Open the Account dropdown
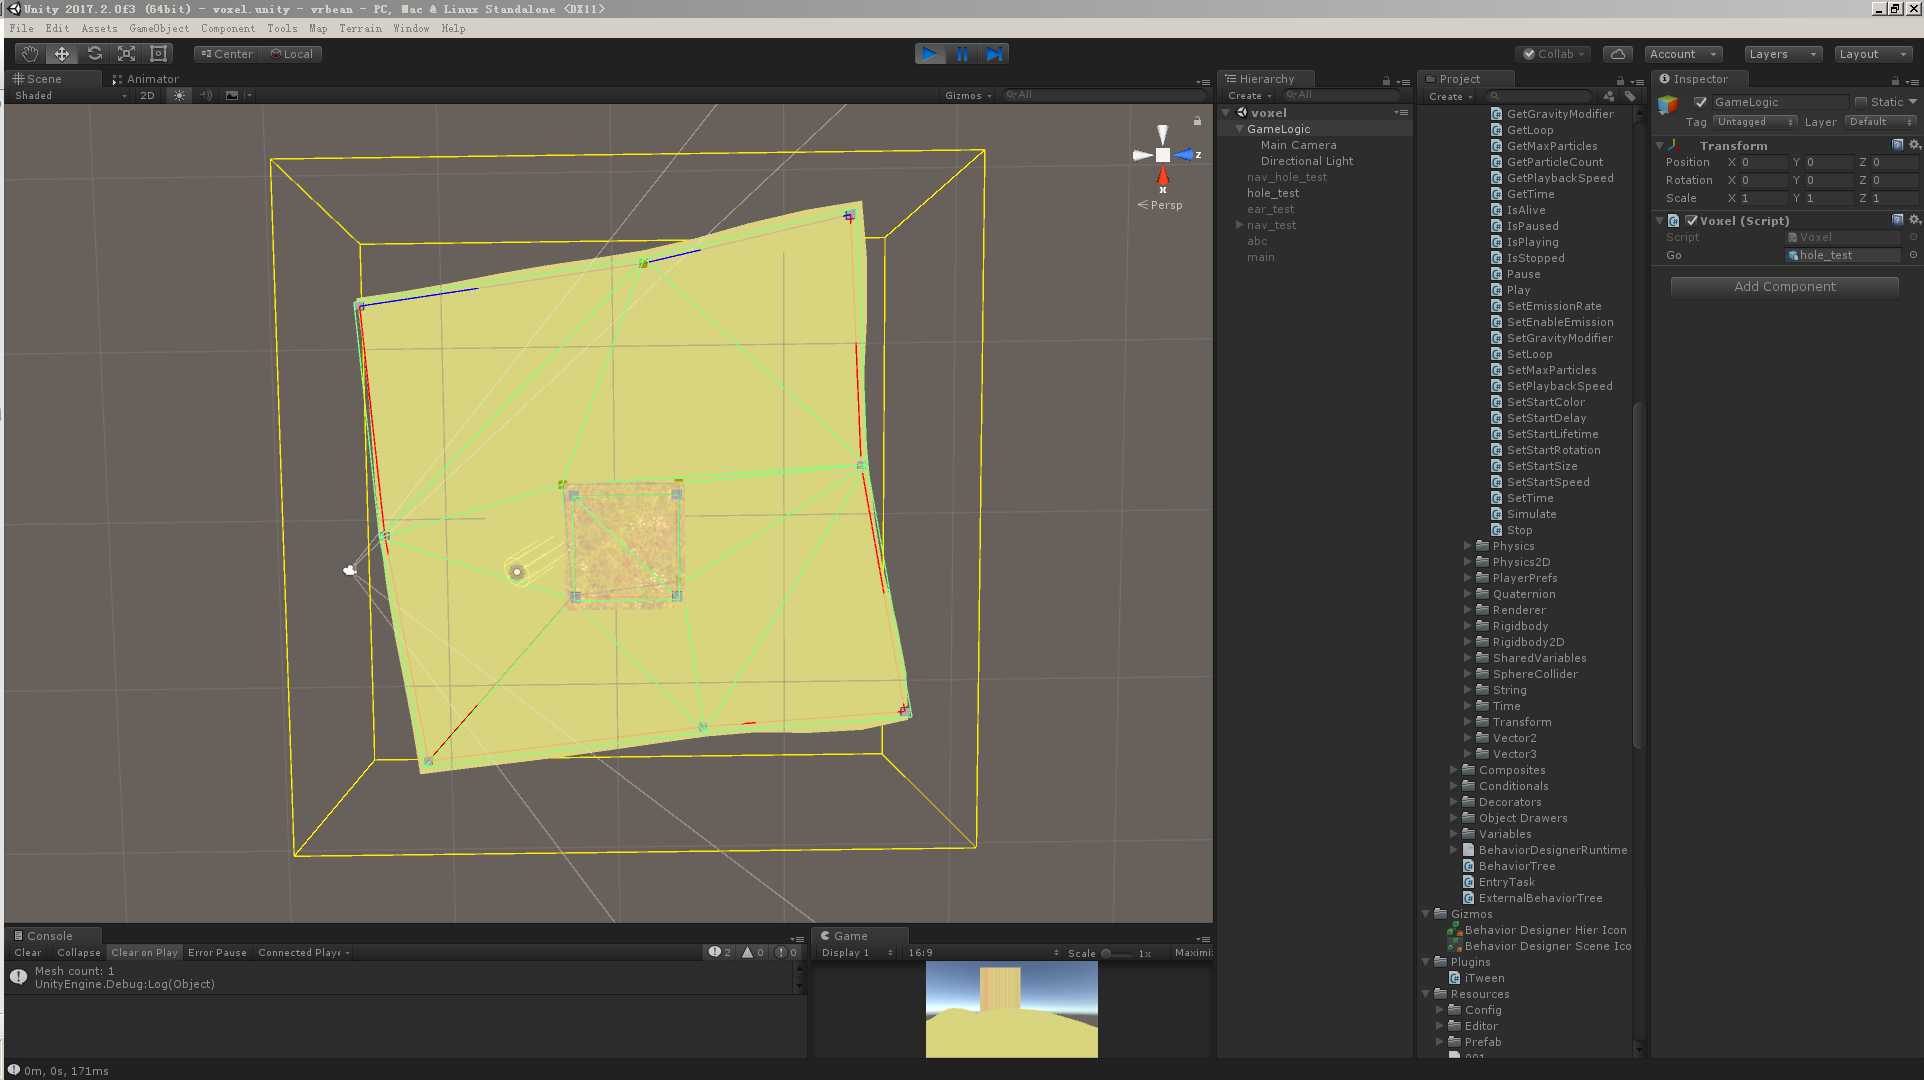This screenshot has height=1080, width=1924. tap(1683, 54)
